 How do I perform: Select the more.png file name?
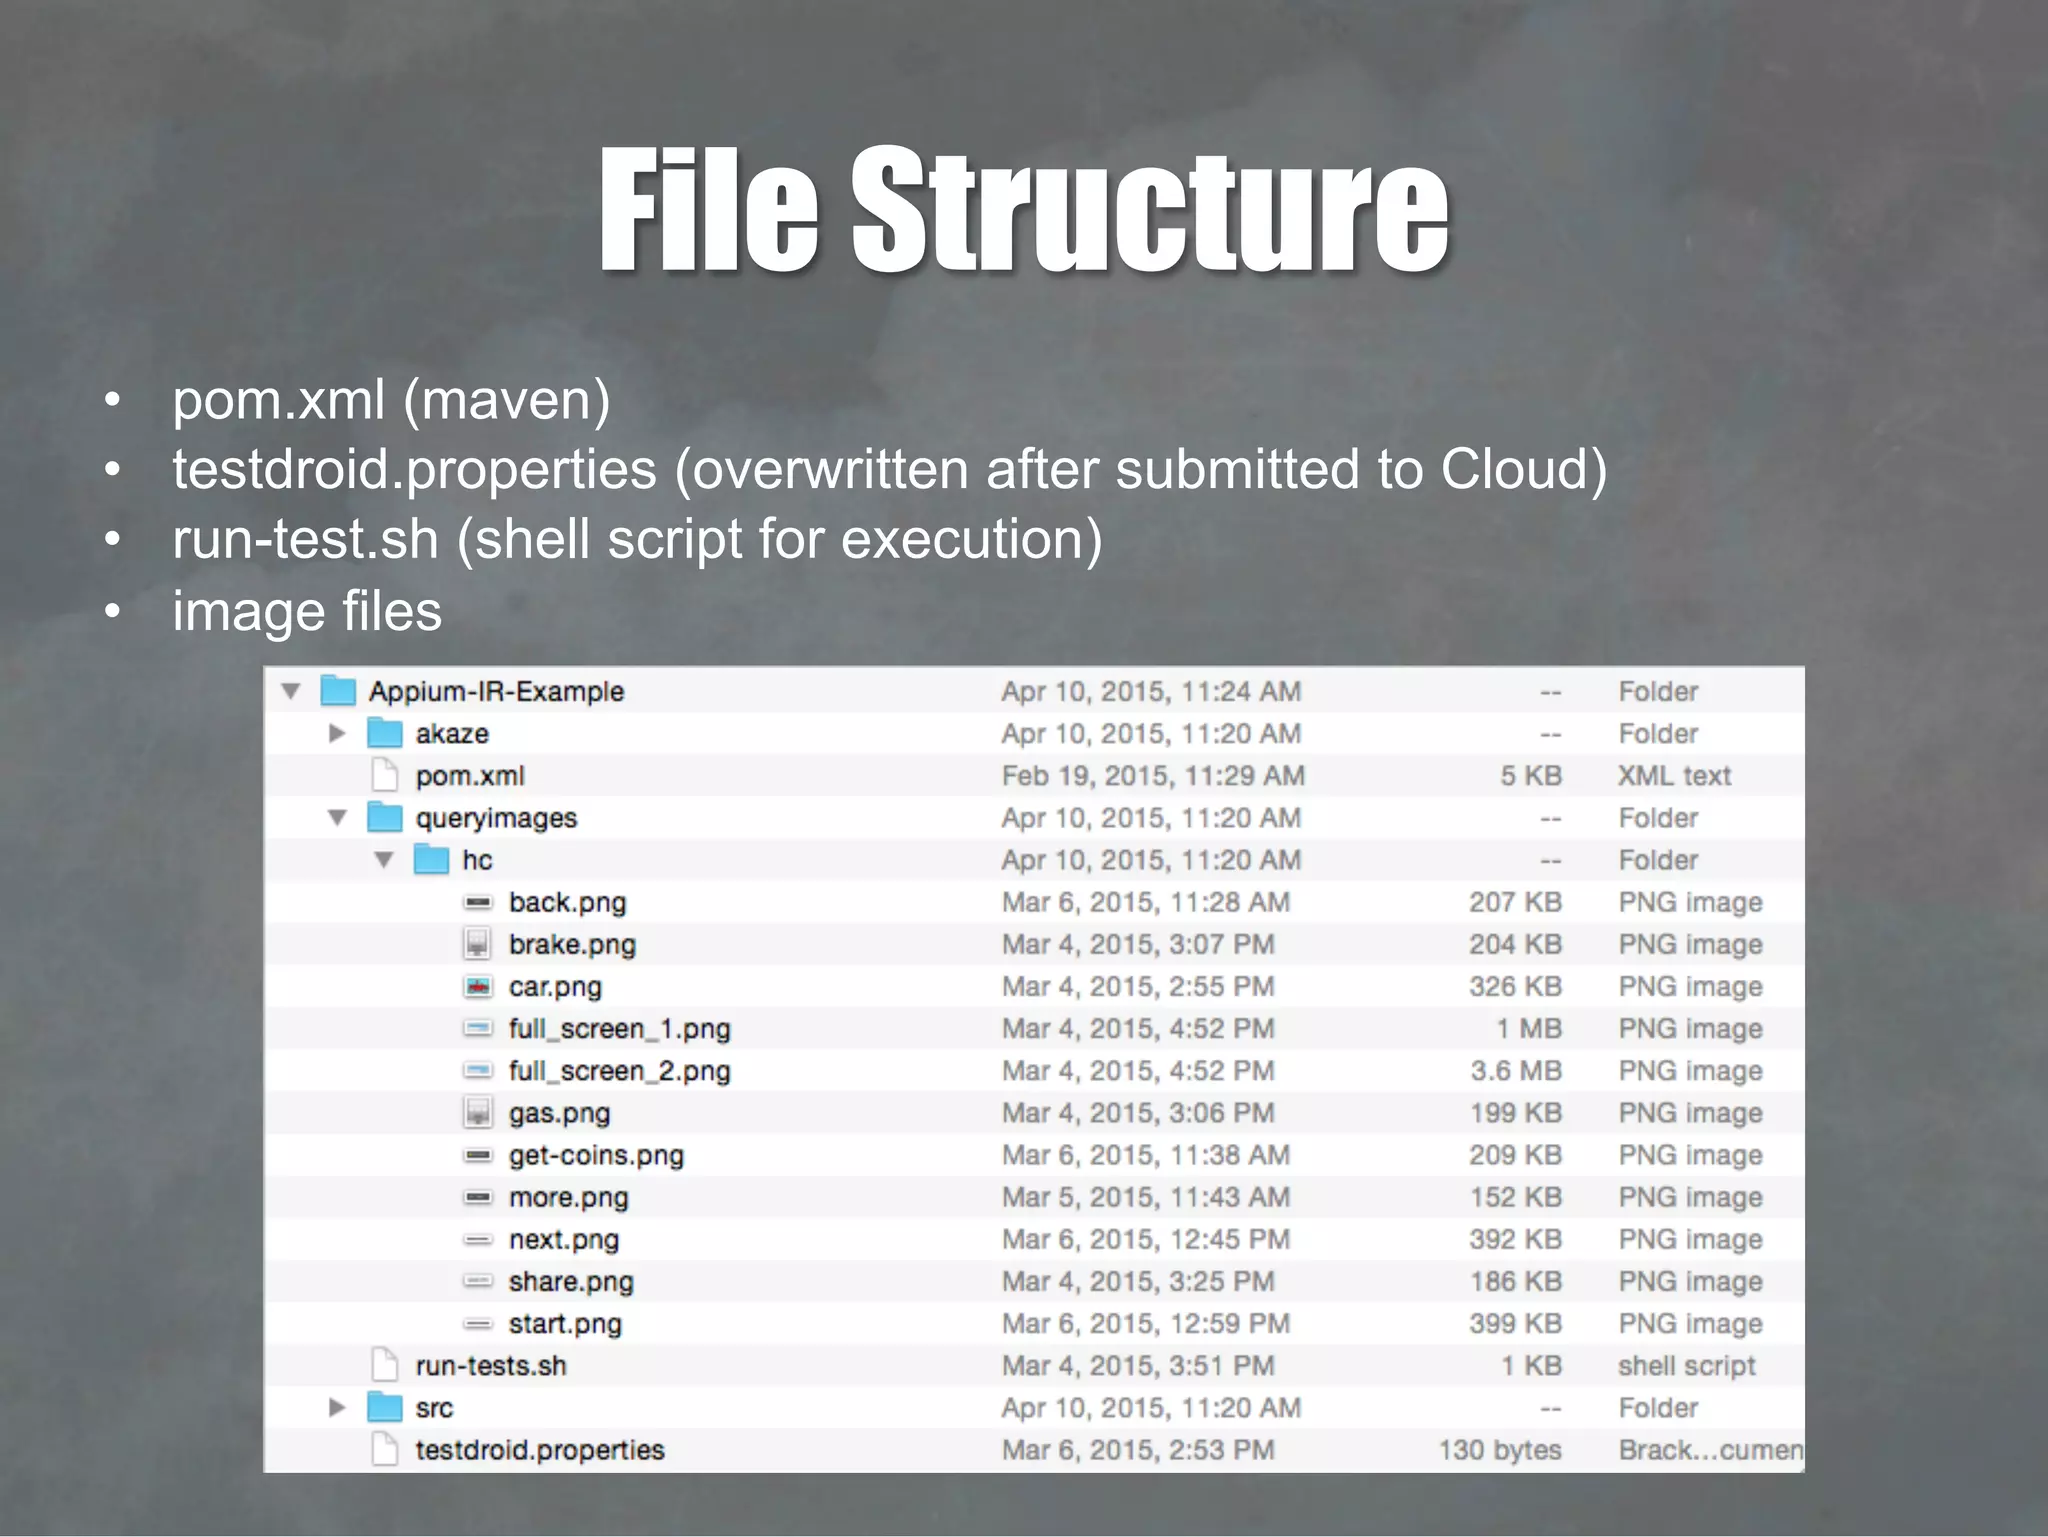click(568, 1198)
